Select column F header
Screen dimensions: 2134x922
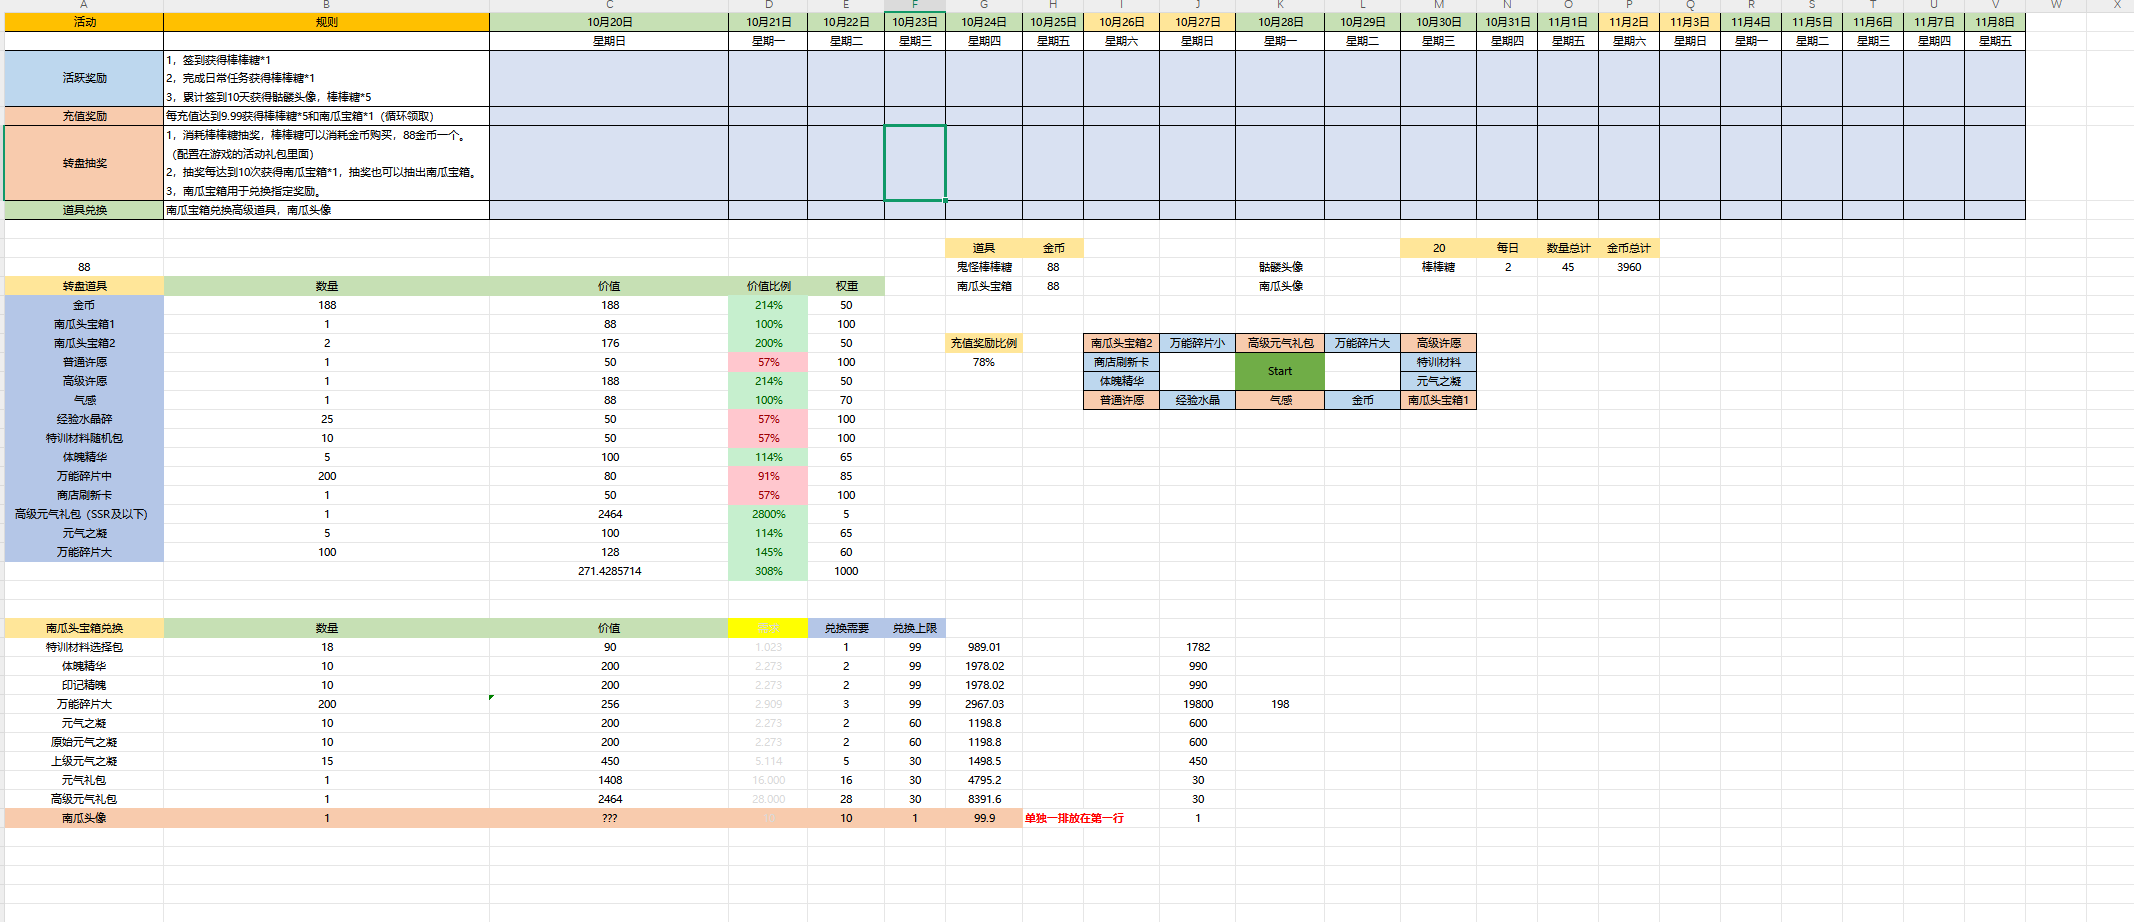tap(914, 5)
